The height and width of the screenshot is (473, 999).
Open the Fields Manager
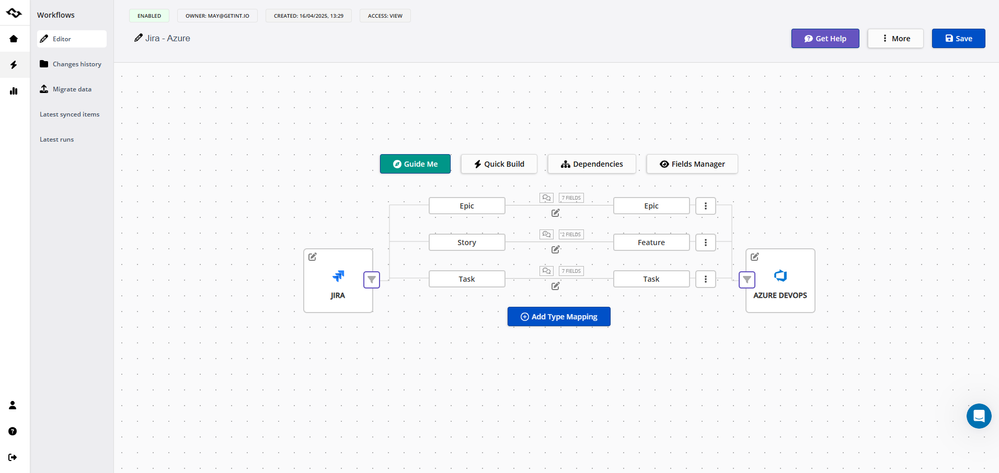[x=692, y=164]
